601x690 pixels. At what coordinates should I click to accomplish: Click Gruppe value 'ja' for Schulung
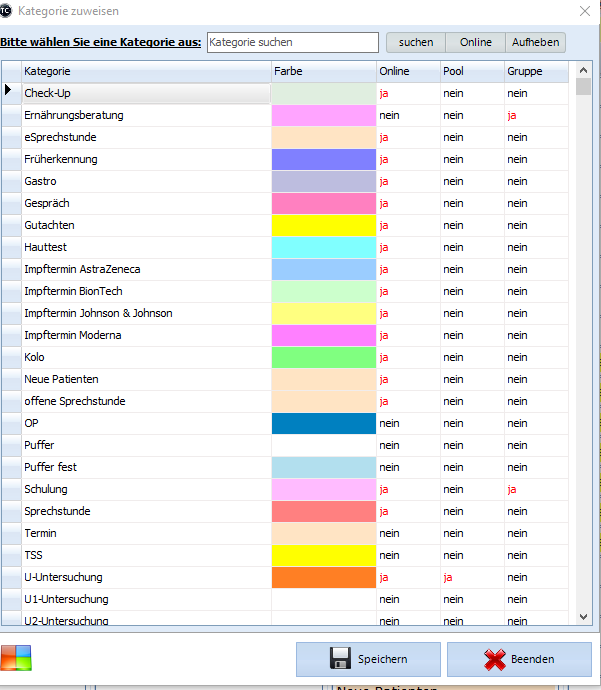[x=512, y=489]
